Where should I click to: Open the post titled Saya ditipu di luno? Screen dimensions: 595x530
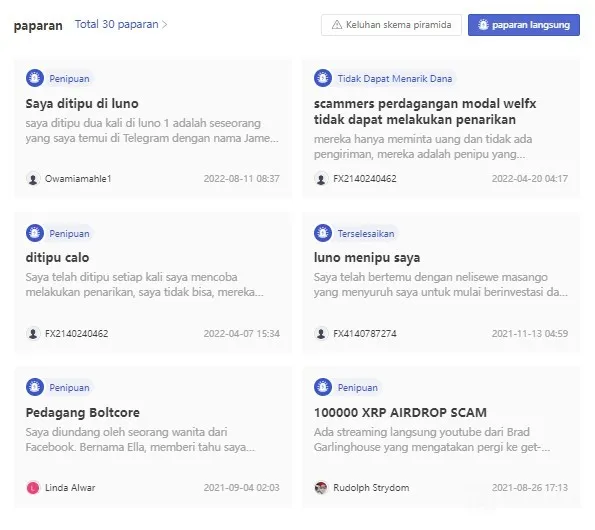pyautogui.click(x=82, y=104)
